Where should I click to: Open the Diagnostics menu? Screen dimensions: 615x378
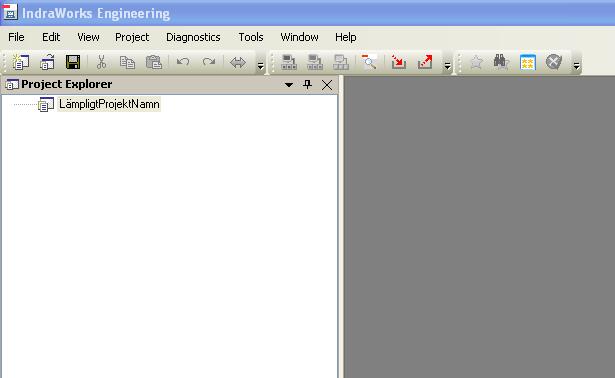click(193, 37)
